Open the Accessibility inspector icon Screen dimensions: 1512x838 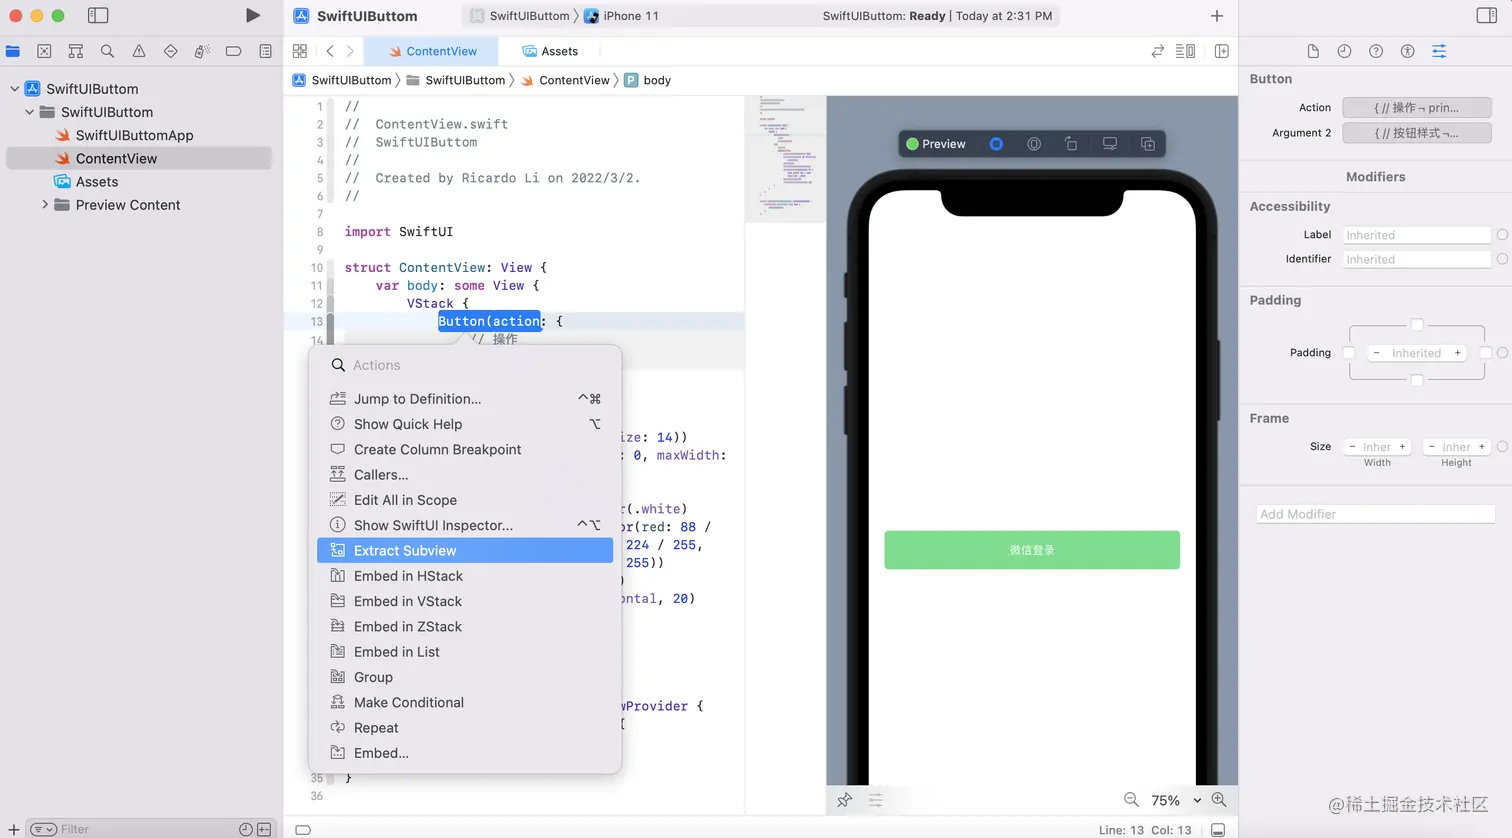click(1407, 51)
